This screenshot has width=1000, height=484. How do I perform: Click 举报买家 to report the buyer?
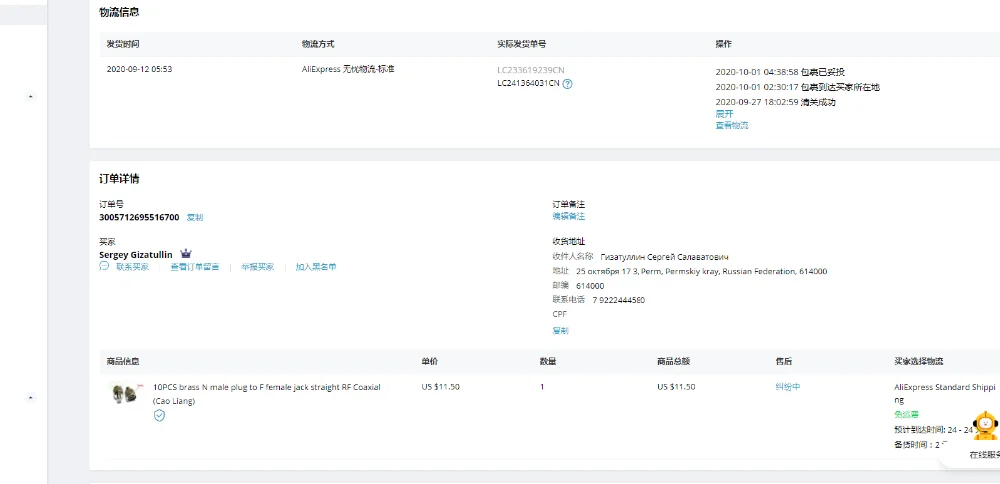[x=257, y=267]
